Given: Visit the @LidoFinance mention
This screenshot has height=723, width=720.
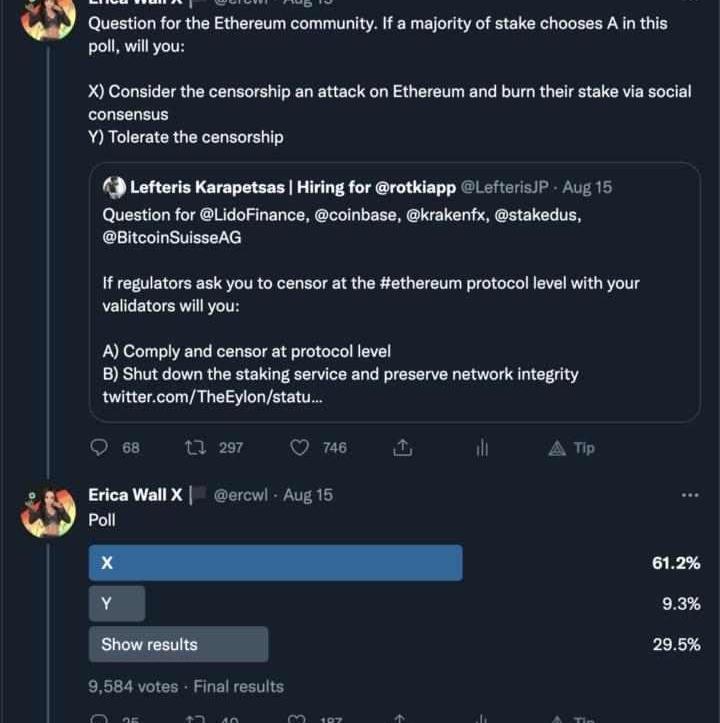Looking at the screenshot, I should pyautogui.click(x=254, y=215).
